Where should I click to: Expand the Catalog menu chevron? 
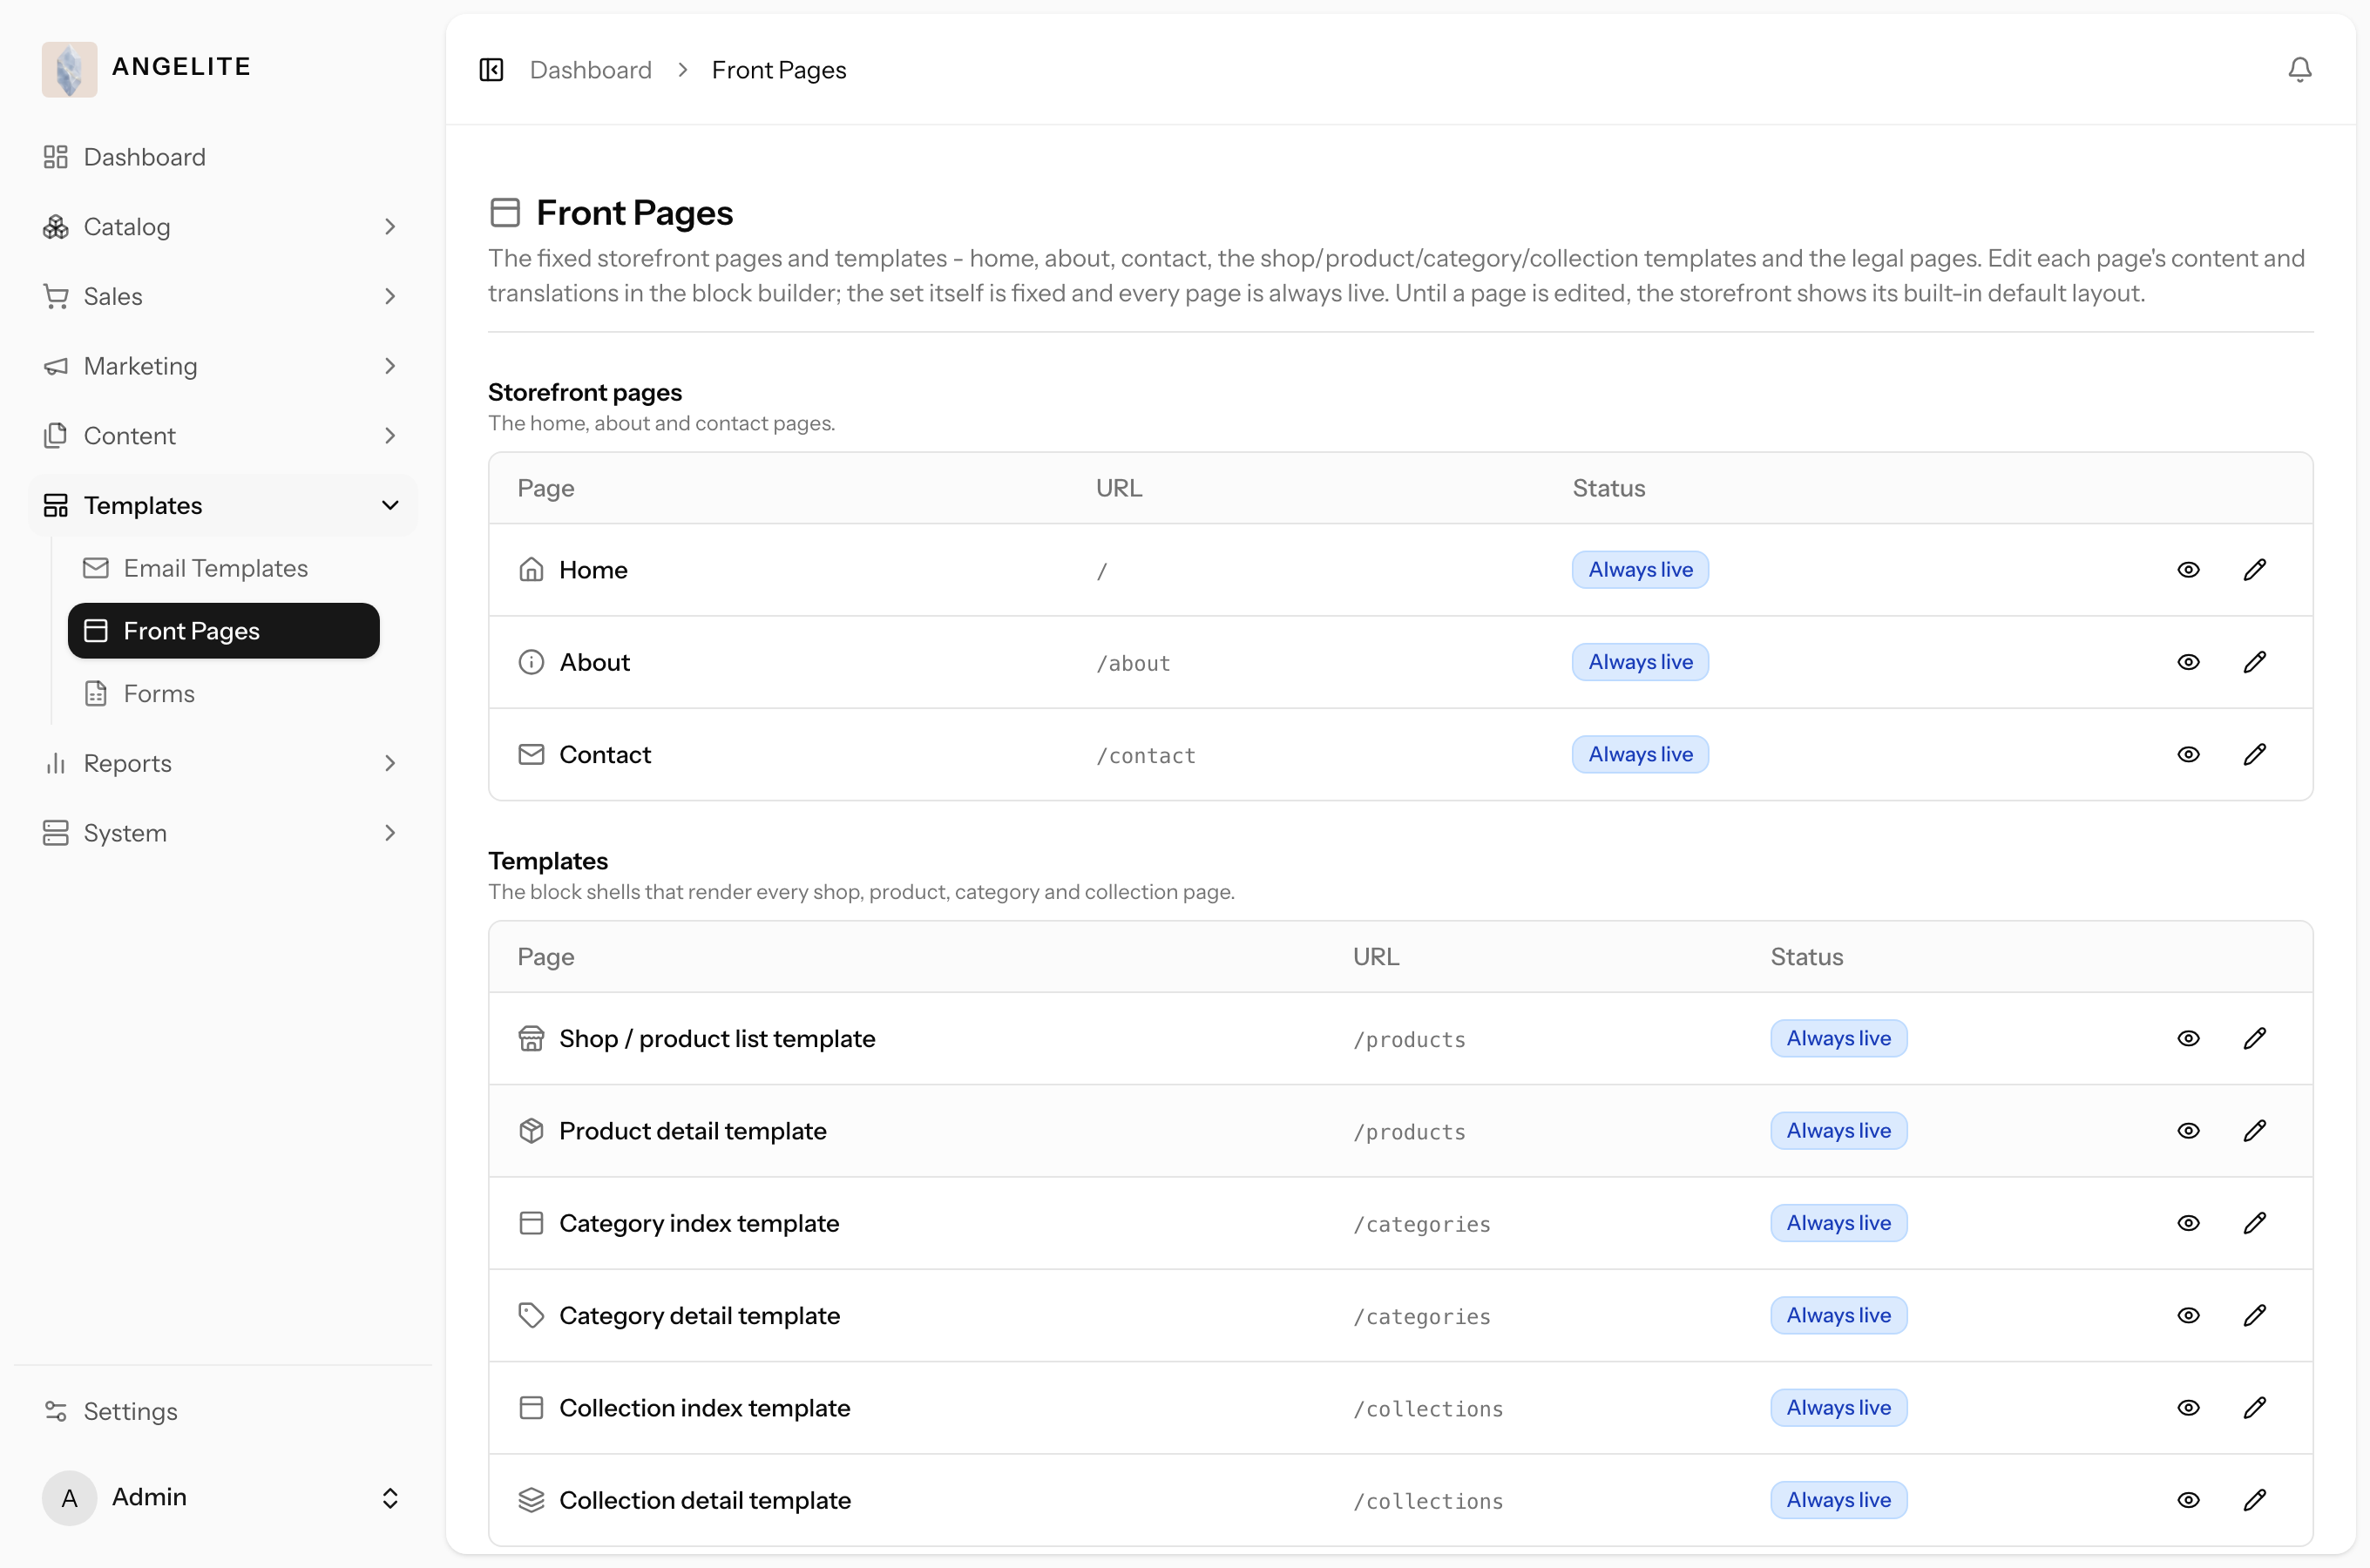390,227
